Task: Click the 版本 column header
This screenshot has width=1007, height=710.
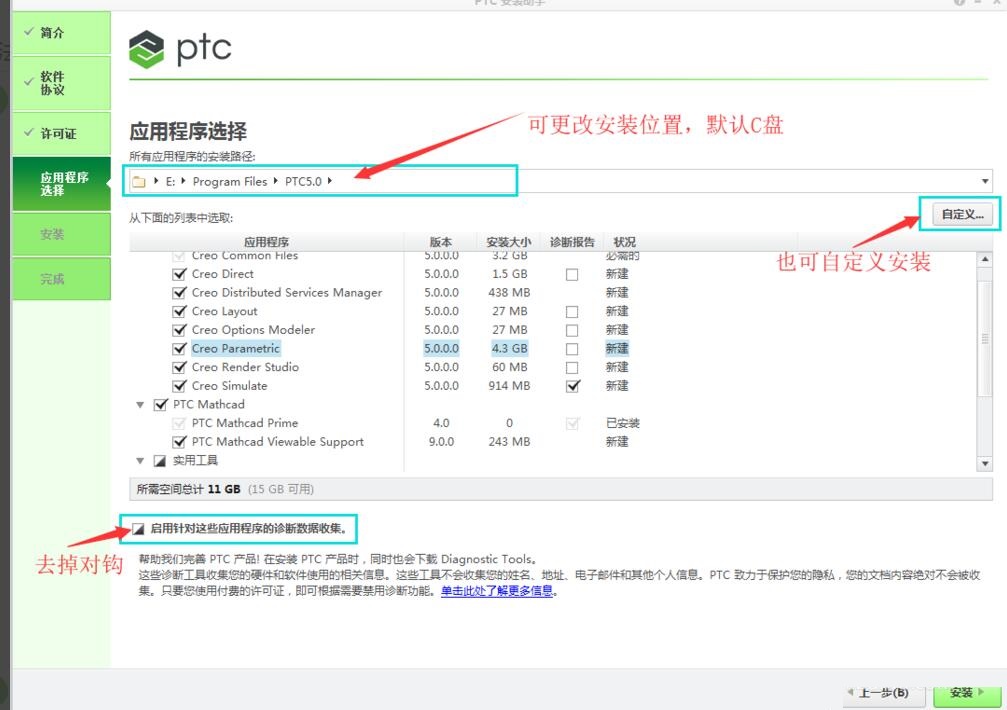Action: pyautogui.click(x=441, y=242)
